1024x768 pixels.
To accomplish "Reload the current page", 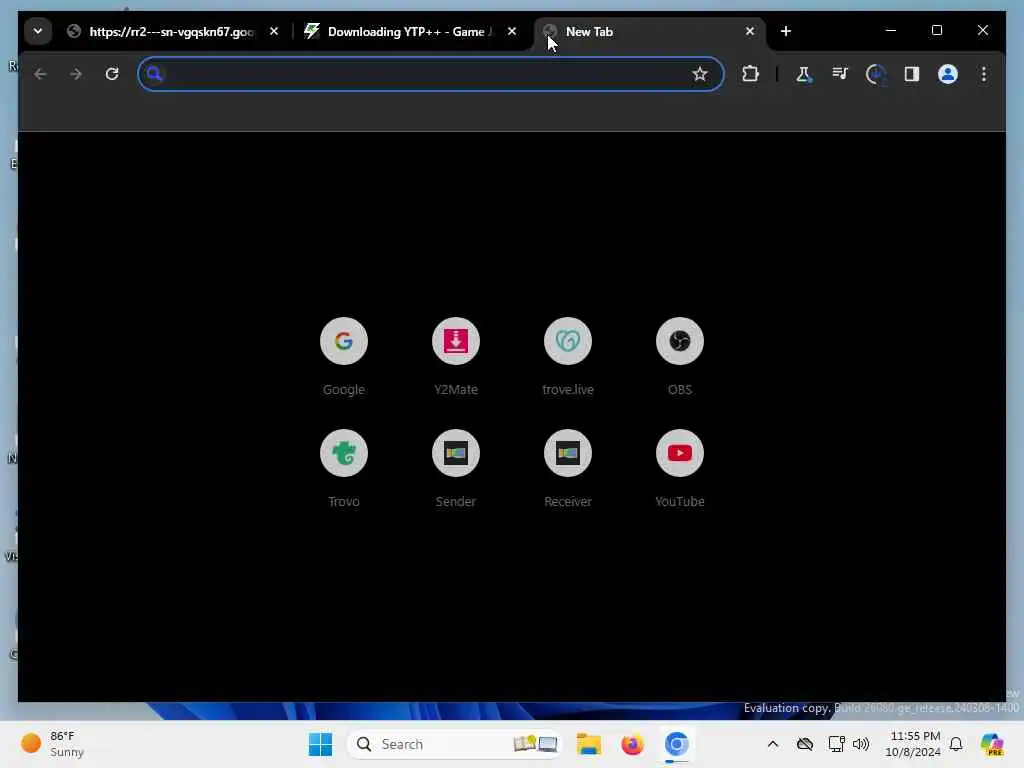I will click(112, 74).
